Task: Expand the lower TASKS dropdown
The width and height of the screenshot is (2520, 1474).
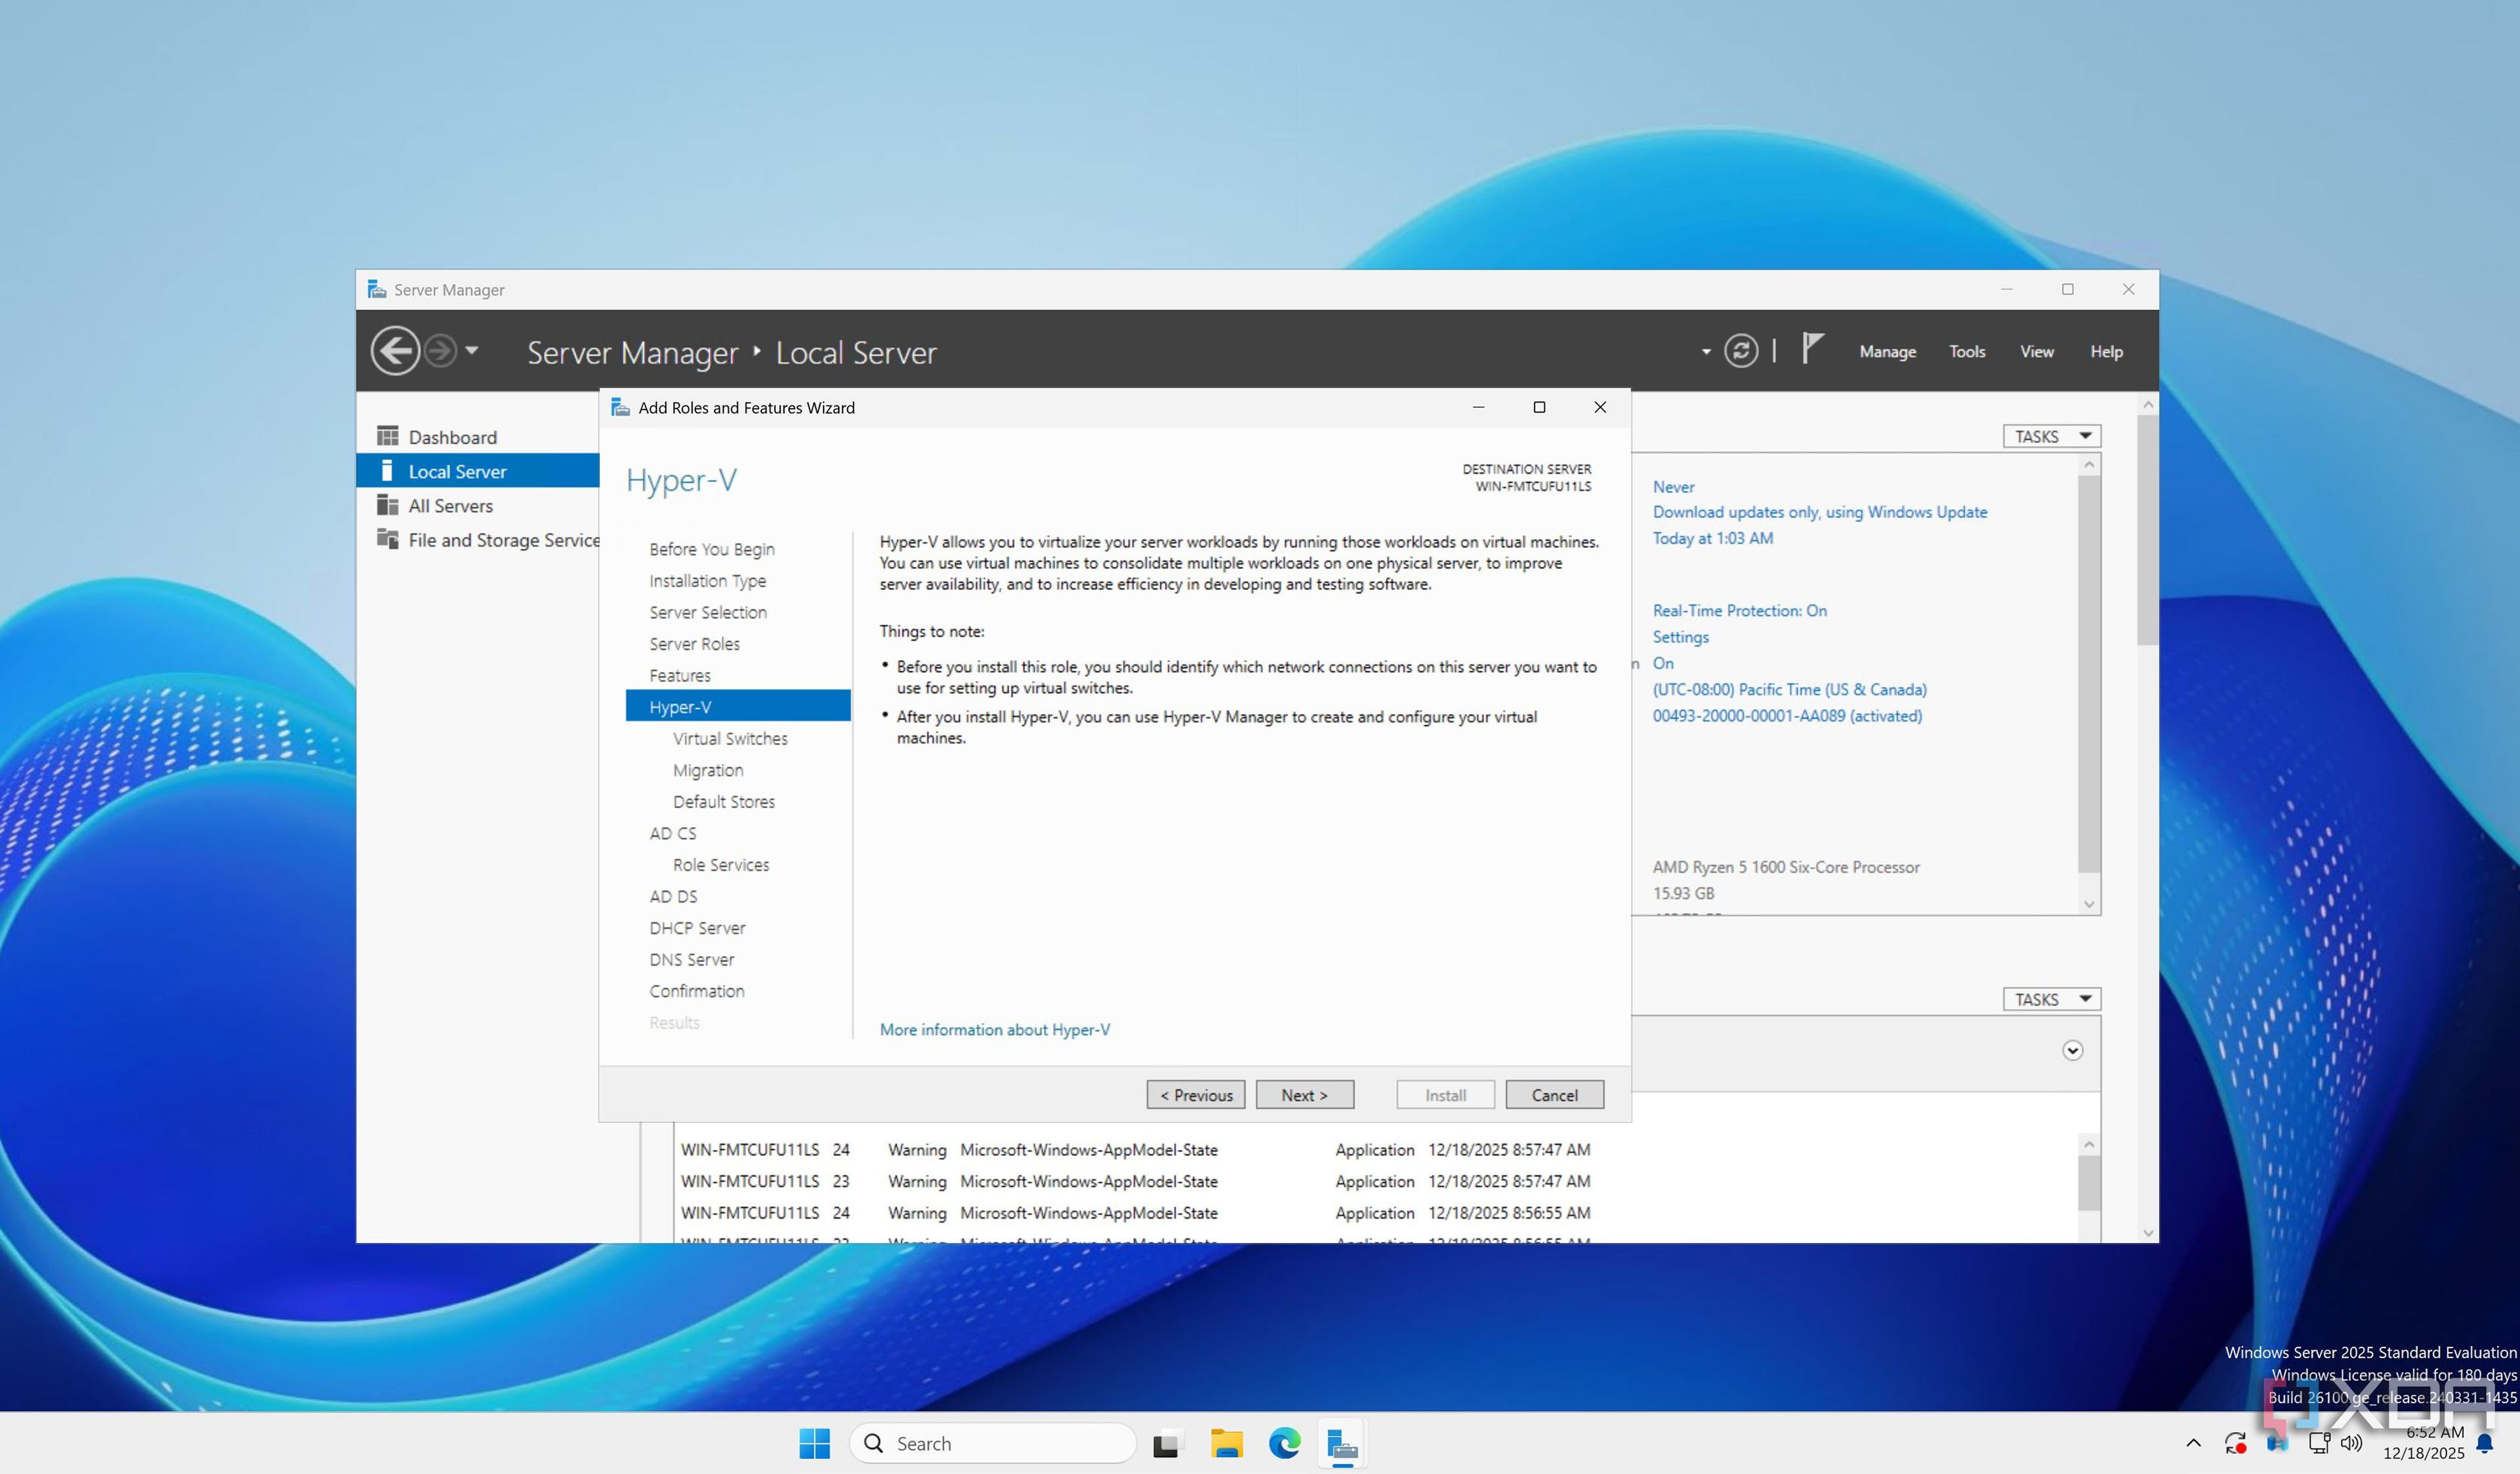Action: (x=2051, y=999)
